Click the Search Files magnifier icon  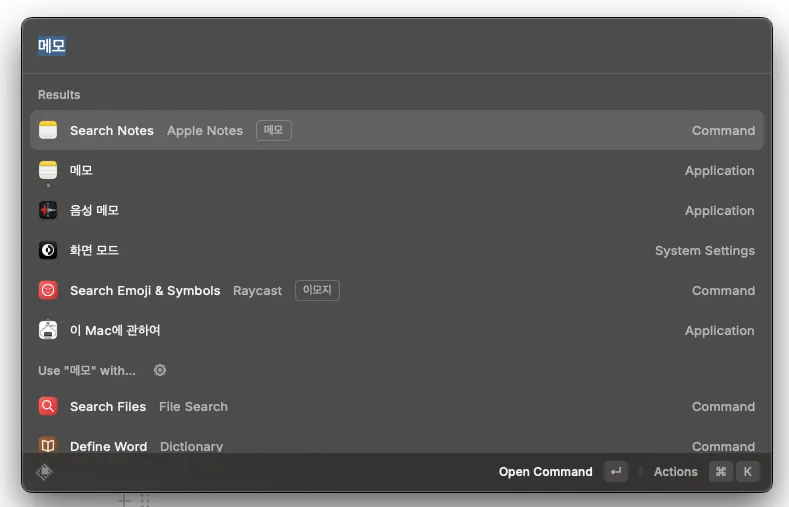(48, 406)
